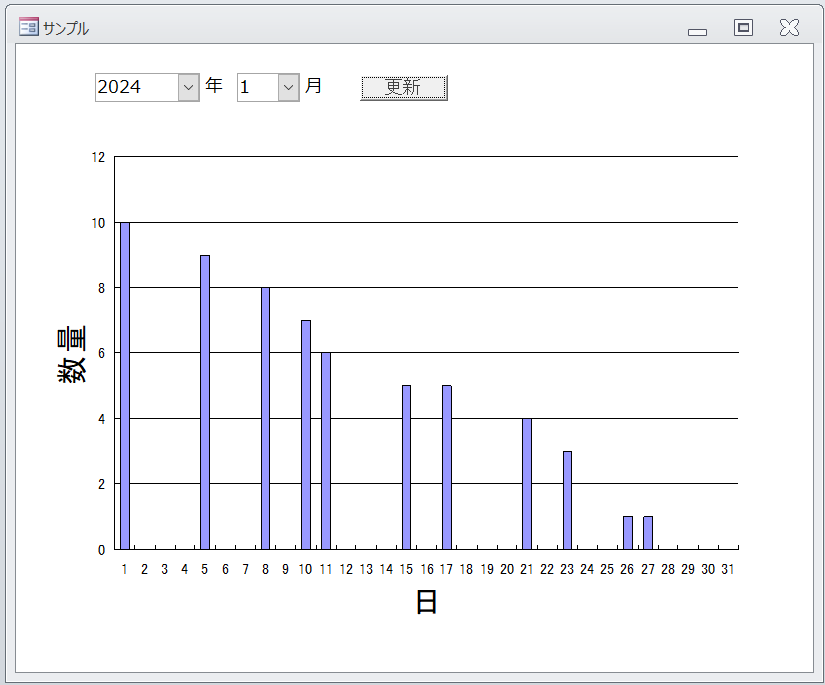825x685 pixels.
Task: Click the 数量 axis title
Action: (x=72, y=354)
